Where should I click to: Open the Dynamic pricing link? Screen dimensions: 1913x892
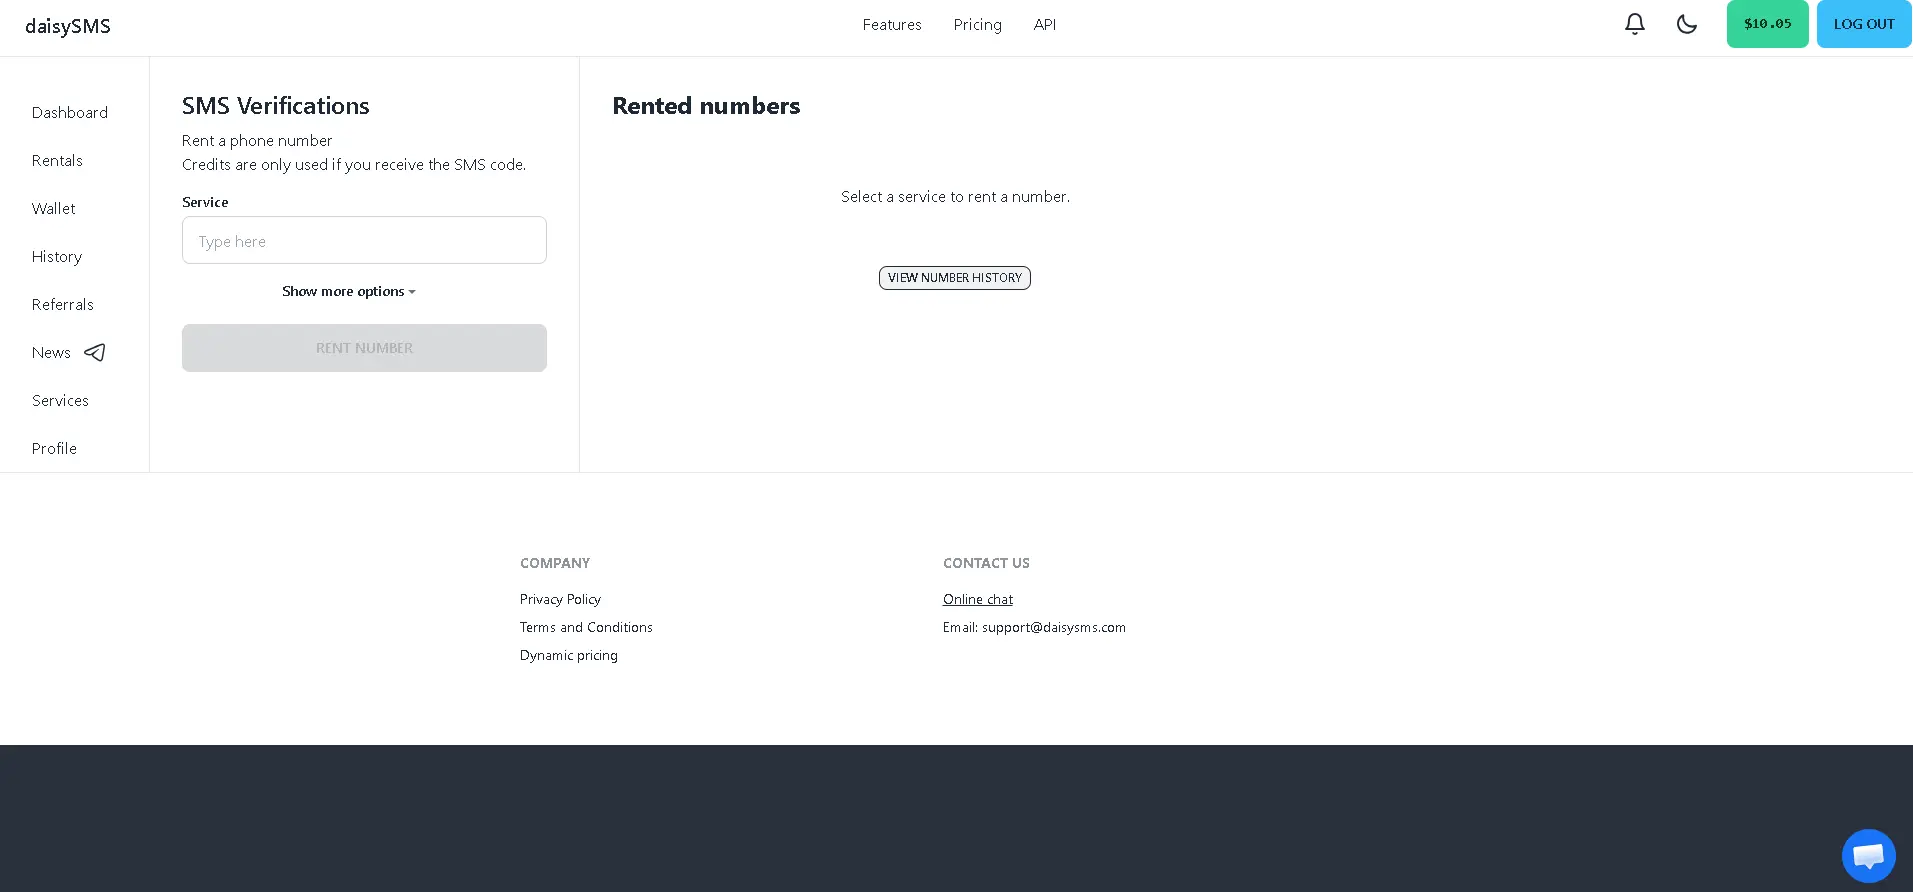coord(569,655)
